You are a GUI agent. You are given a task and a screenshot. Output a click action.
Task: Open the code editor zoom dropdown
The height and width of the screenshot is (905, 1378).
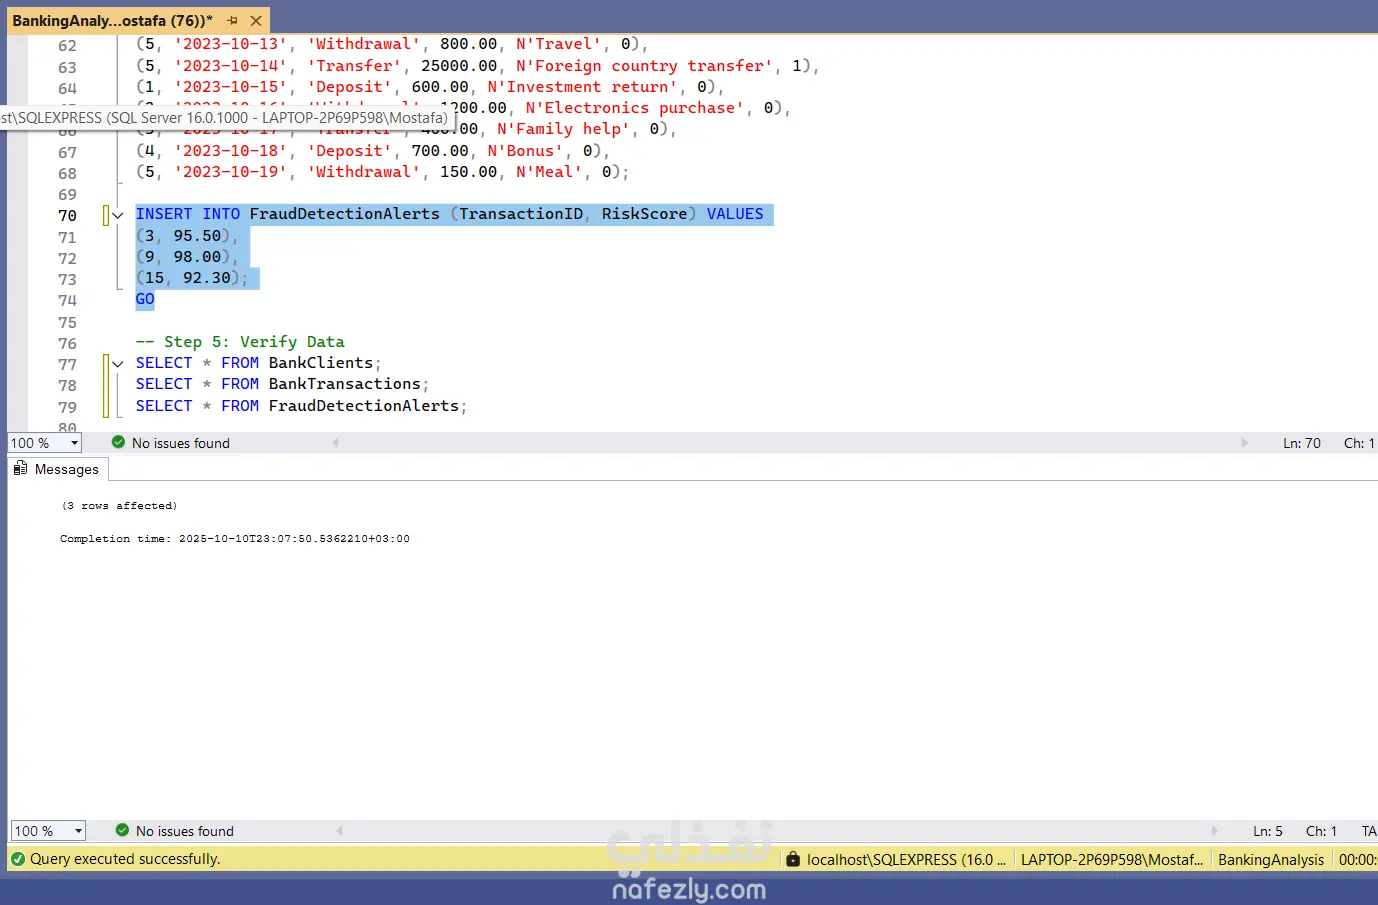pos(74,443)
